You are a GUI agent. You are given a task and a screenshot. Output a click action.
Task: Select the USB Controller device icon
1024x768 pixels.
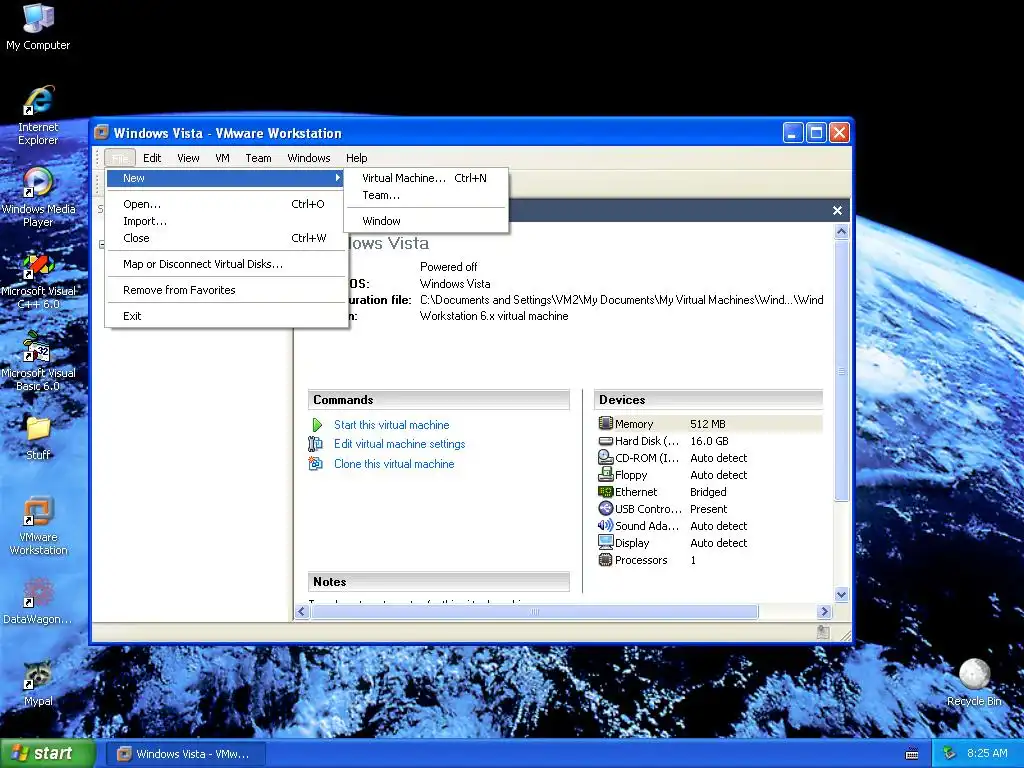tap(605, 508)
